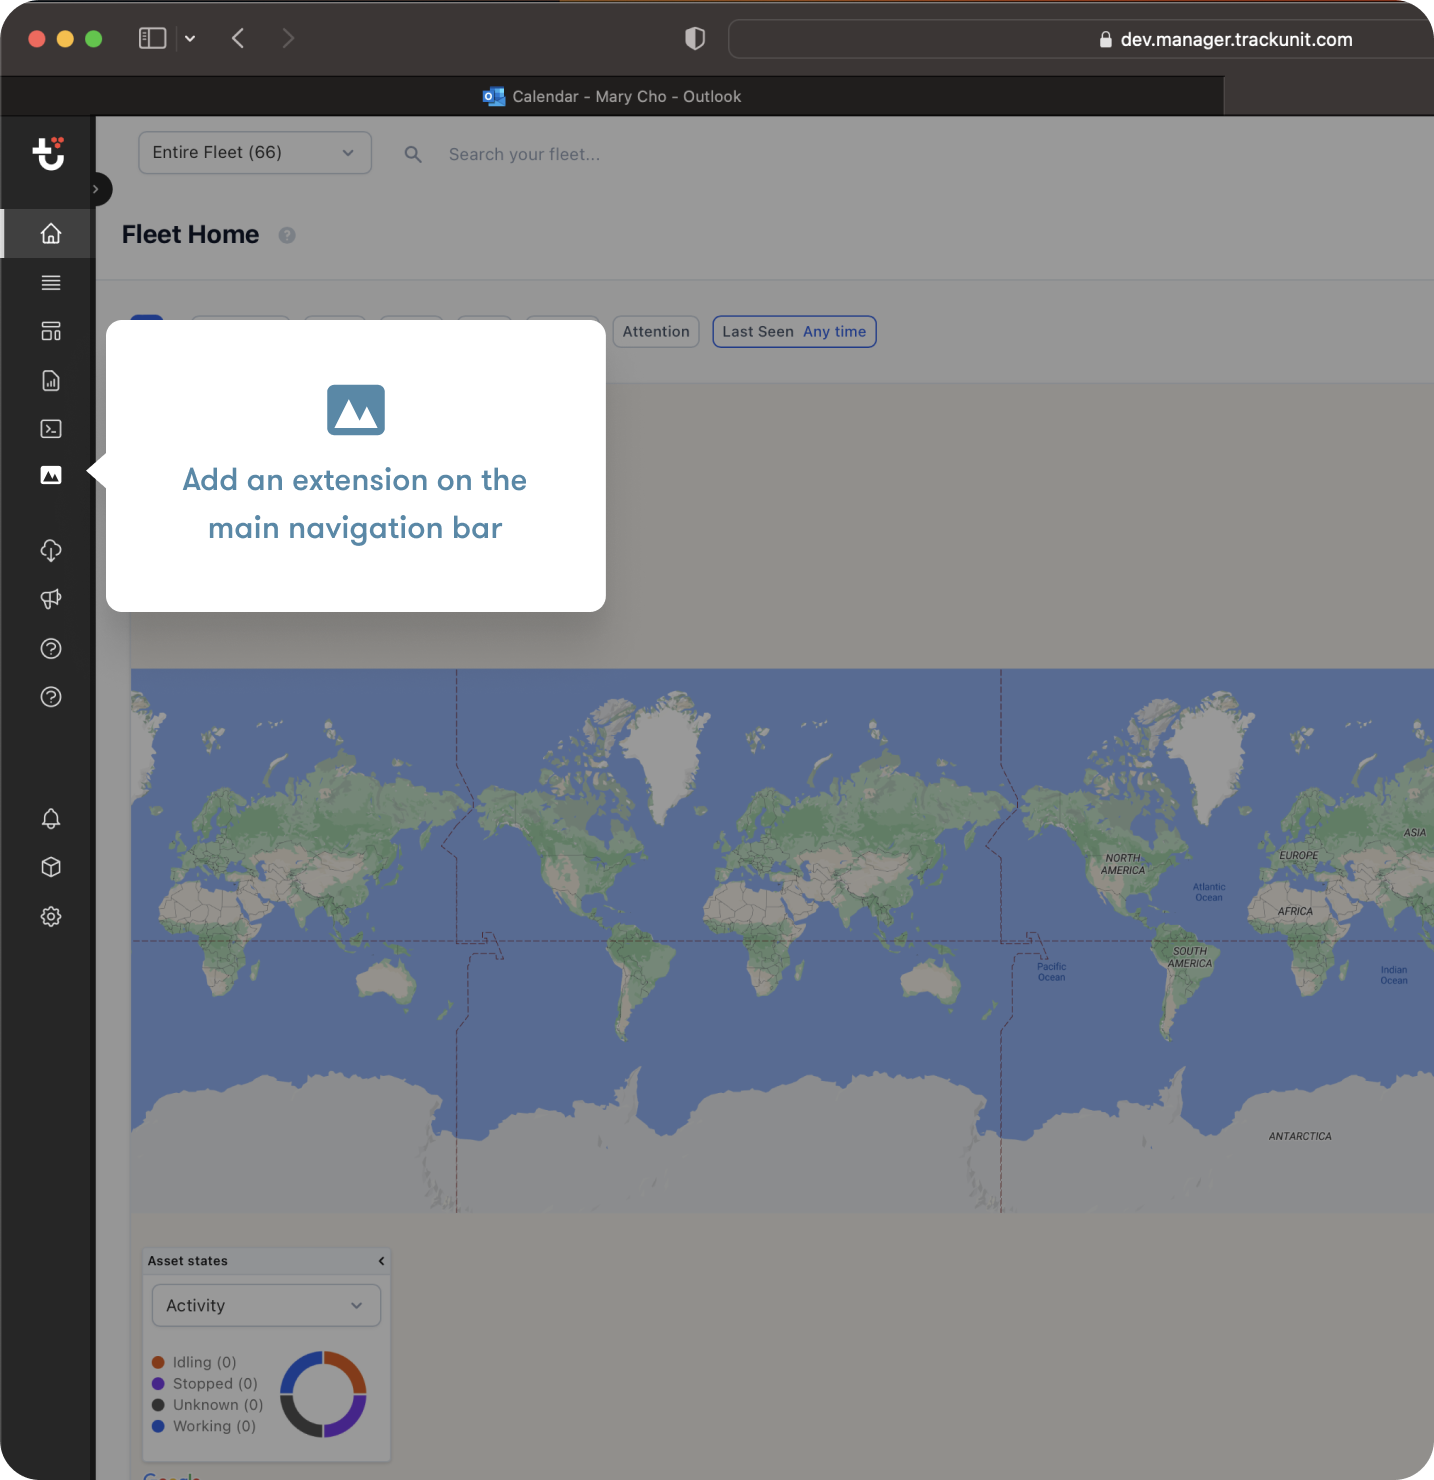The width and height of the screenshot is (1434, 1480).
Task: Open the list view icon in sidebar
Action: point(51,283)
